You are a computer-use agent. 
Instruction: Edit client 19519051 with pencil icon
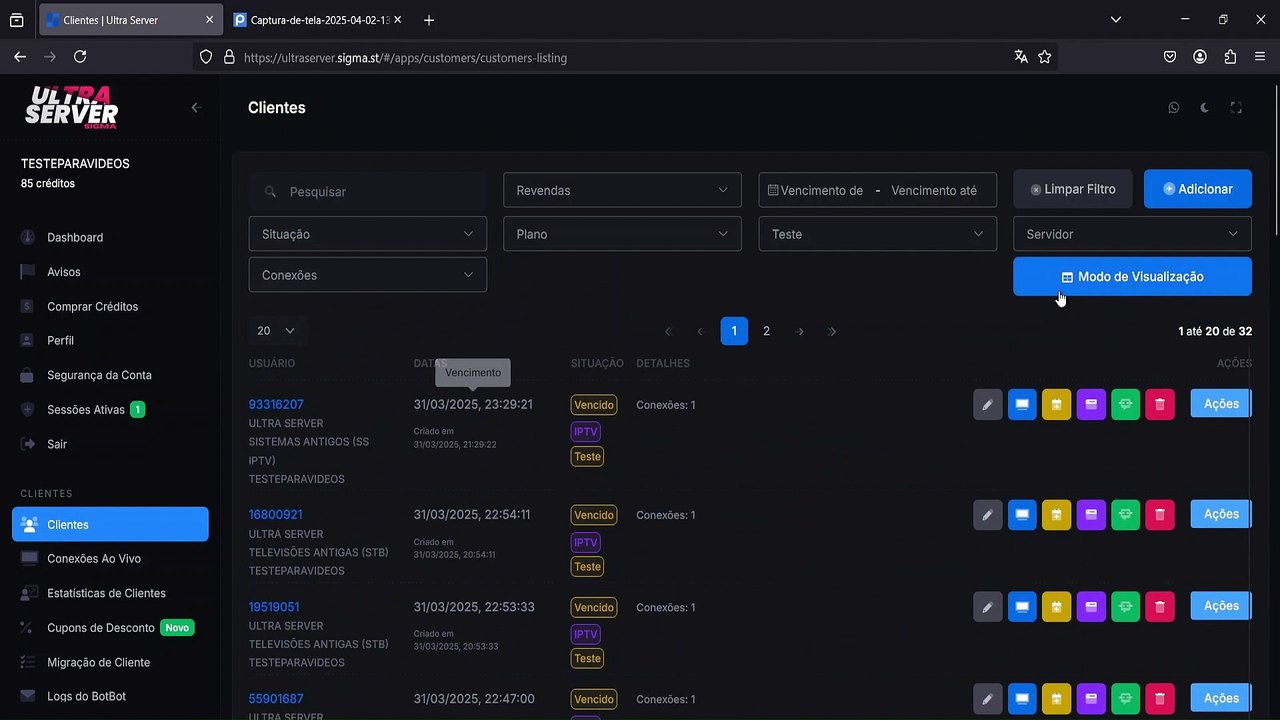pyautogui.click(x=988, y=606)
